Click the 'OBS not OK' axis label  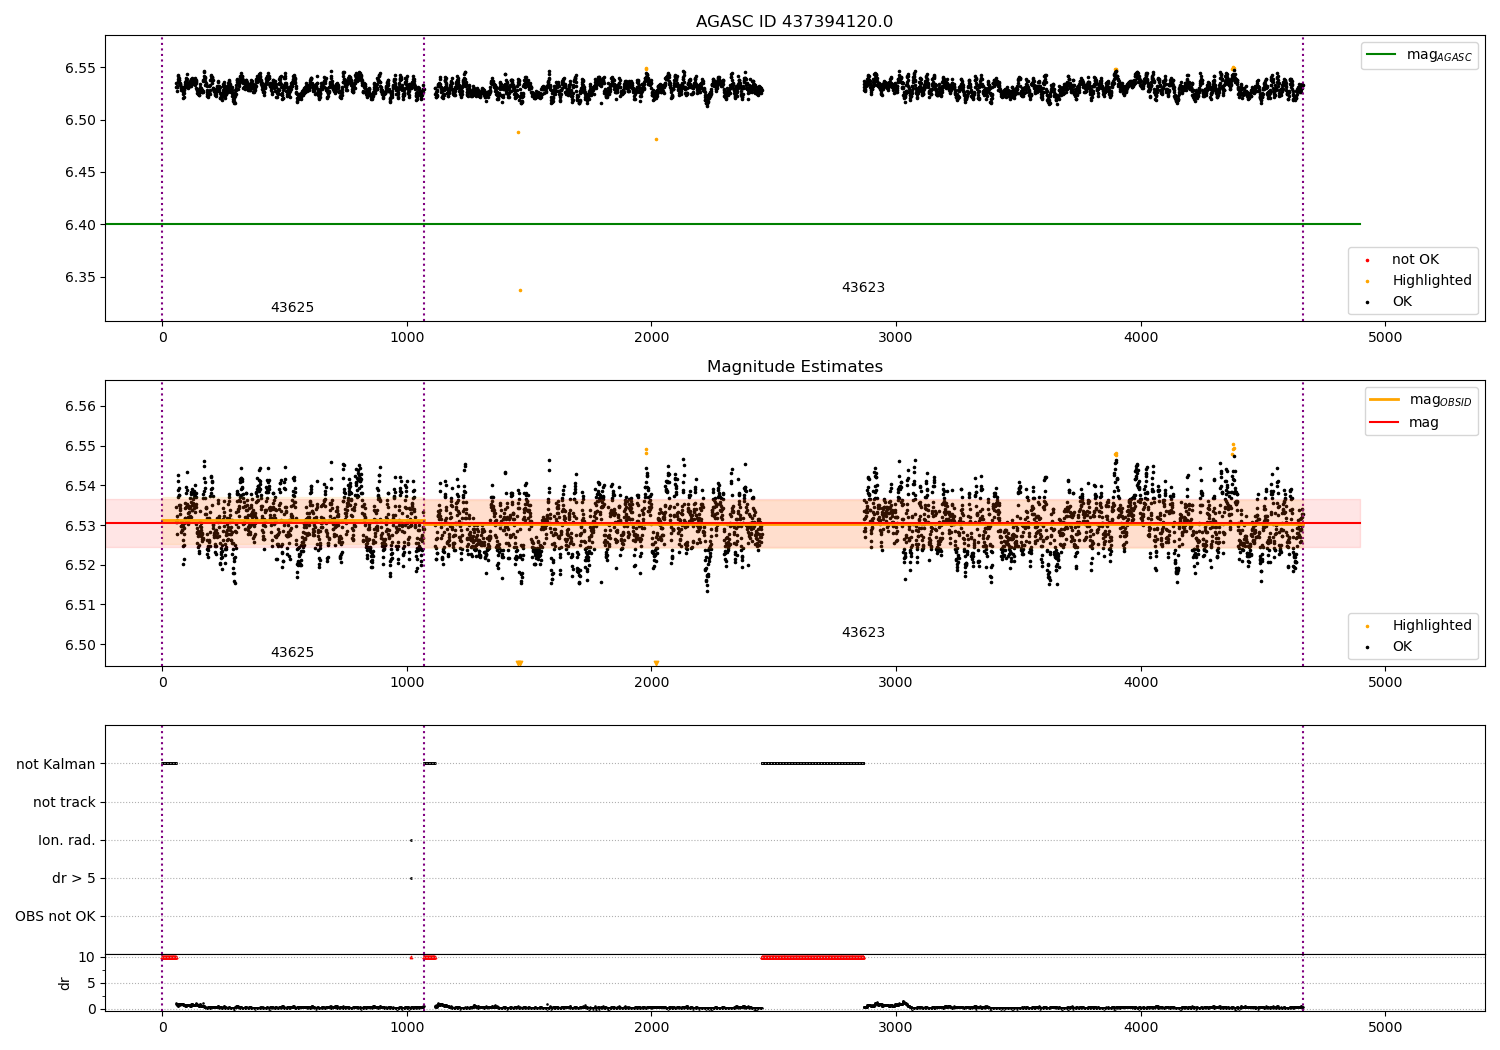(55, 916)
